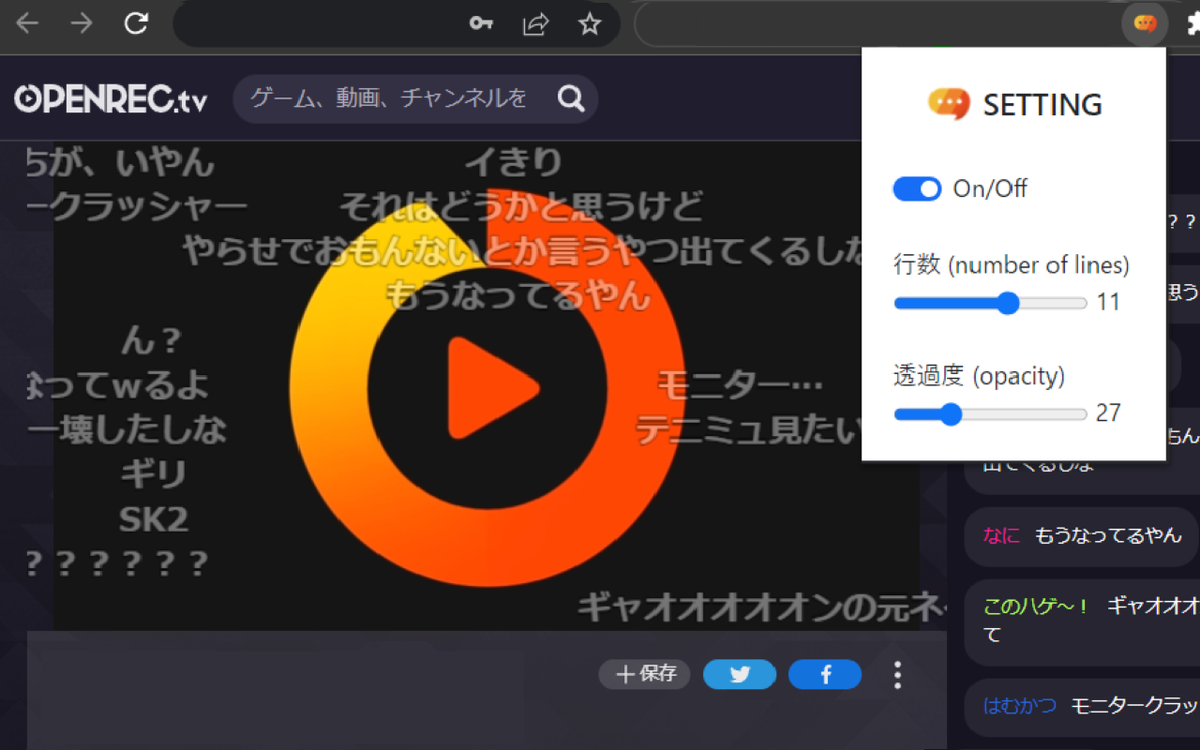
Task: Click the 行数 (number of lines) label
Action: tap(1011, 266)
